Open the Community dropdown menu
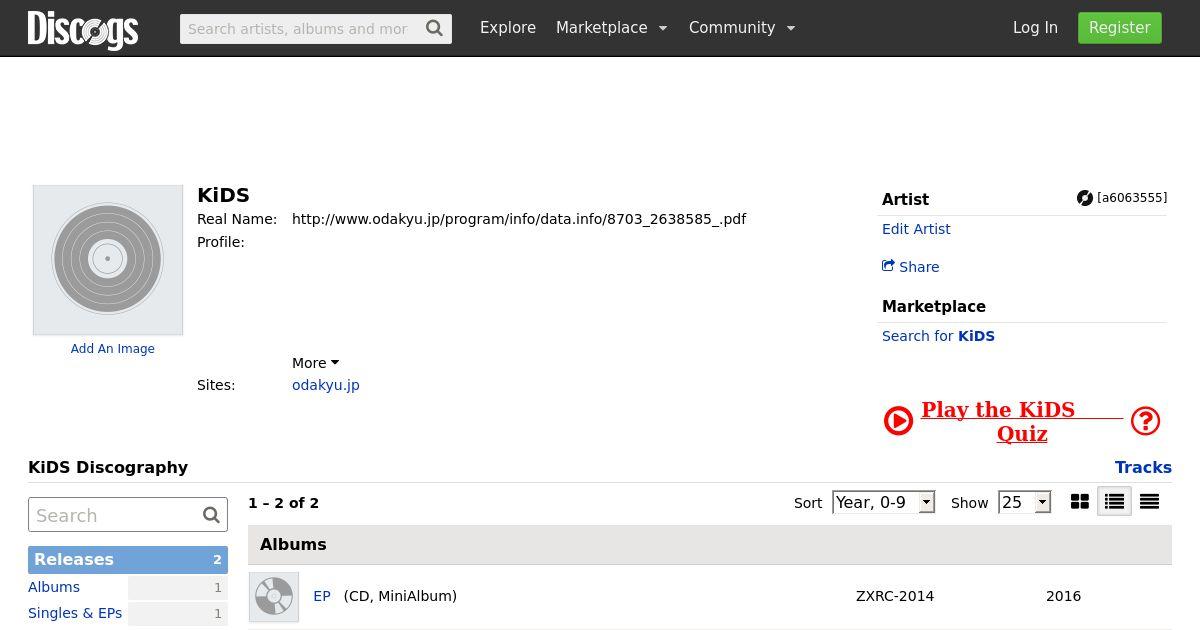1200x630 pixels. [742, 28]
